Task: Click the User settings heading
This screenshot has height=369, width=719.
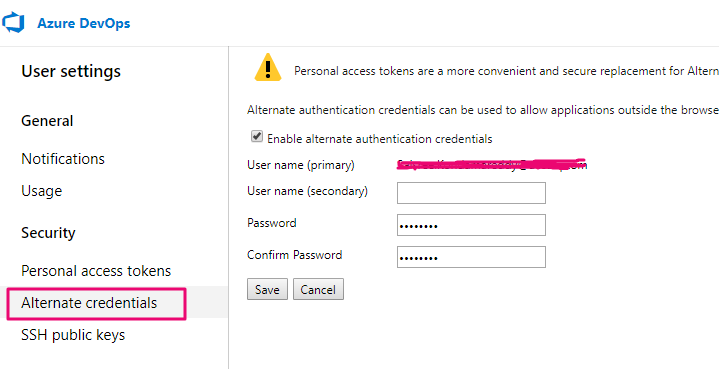Action: coord(71,72)
